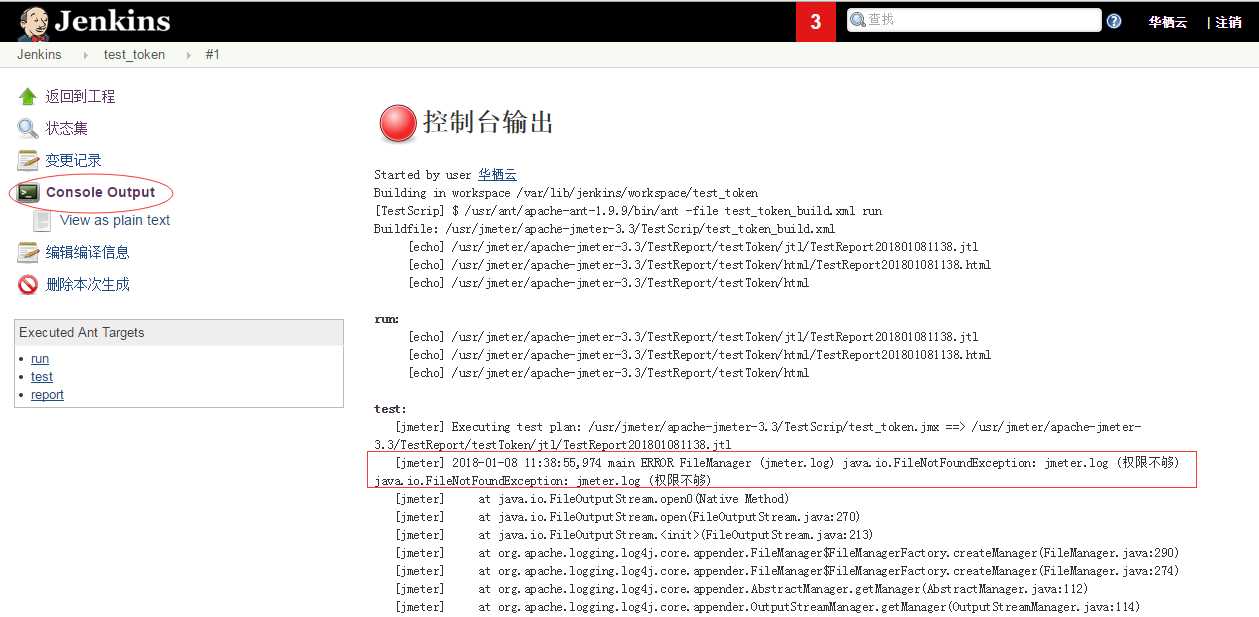1259x617 pixels.
Task: Open the red notification badge showing 3
Action: 816,21
